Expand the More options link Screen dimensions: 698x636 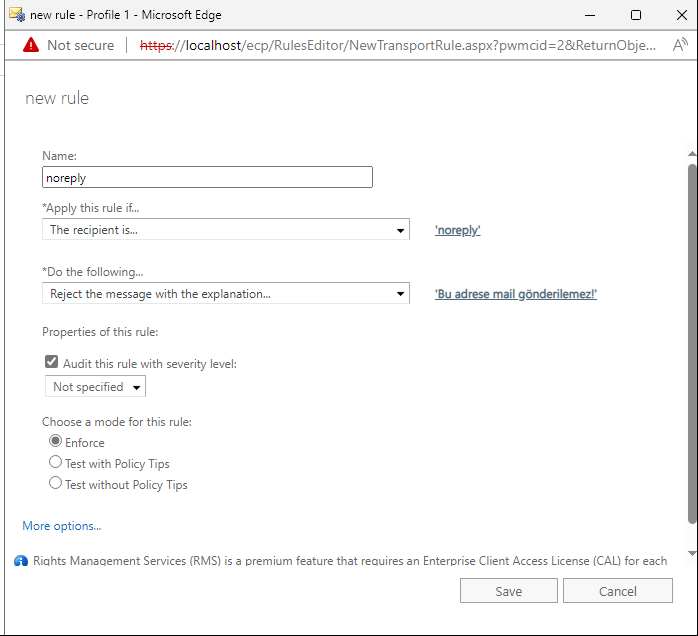click(62, 526)
